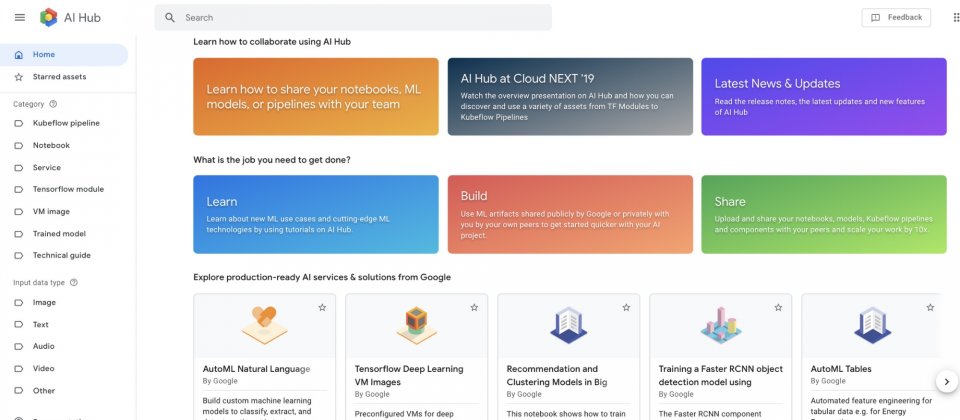Click the Kubeflow pipeline tag icon
This screenshot has width=960, height=420.
[x=19, y=123]
